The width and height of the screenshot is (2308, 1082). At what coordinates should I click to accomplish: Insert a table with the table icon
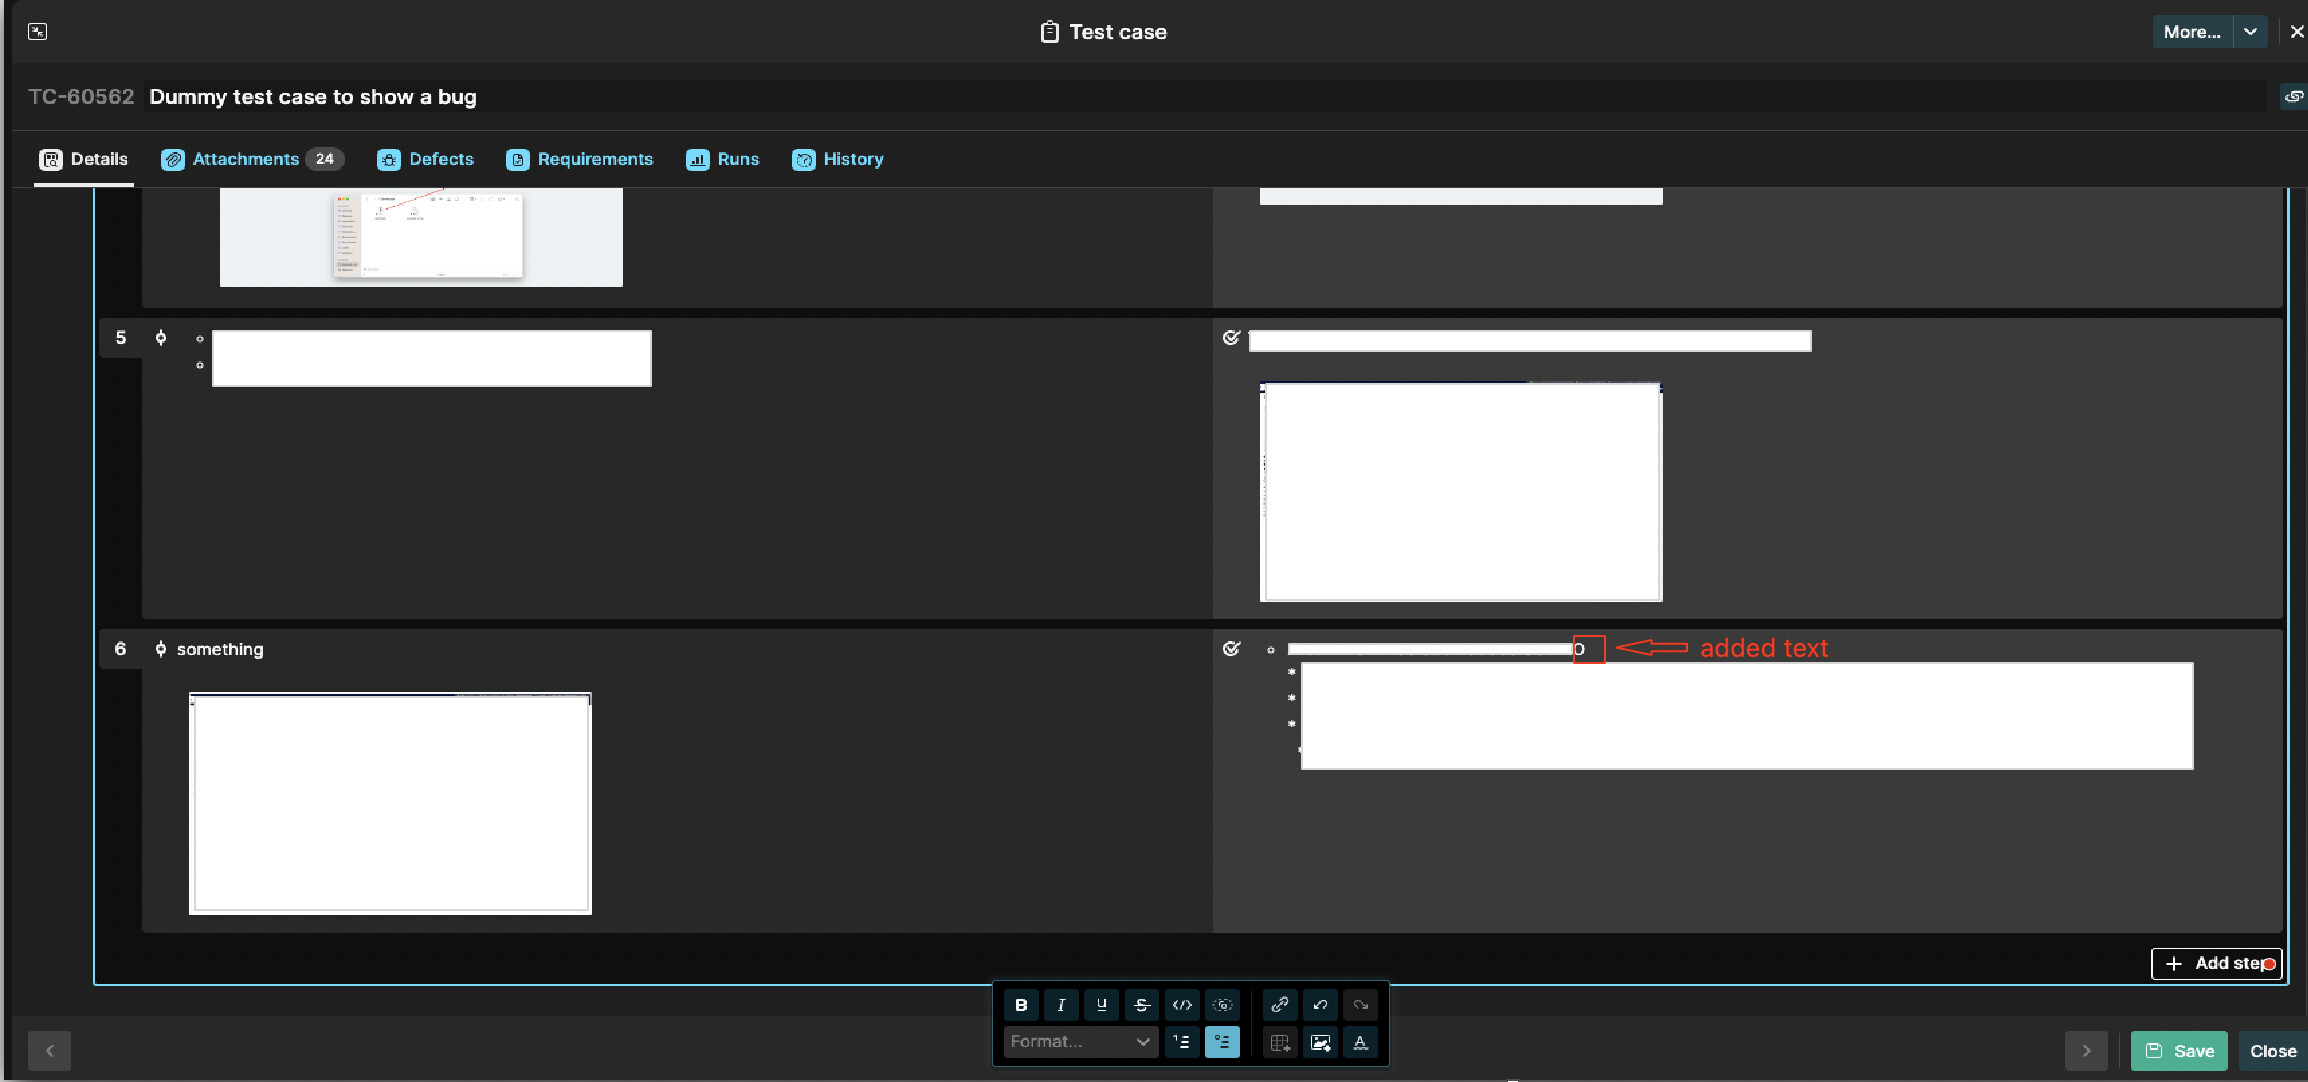pos(1280,1042)
